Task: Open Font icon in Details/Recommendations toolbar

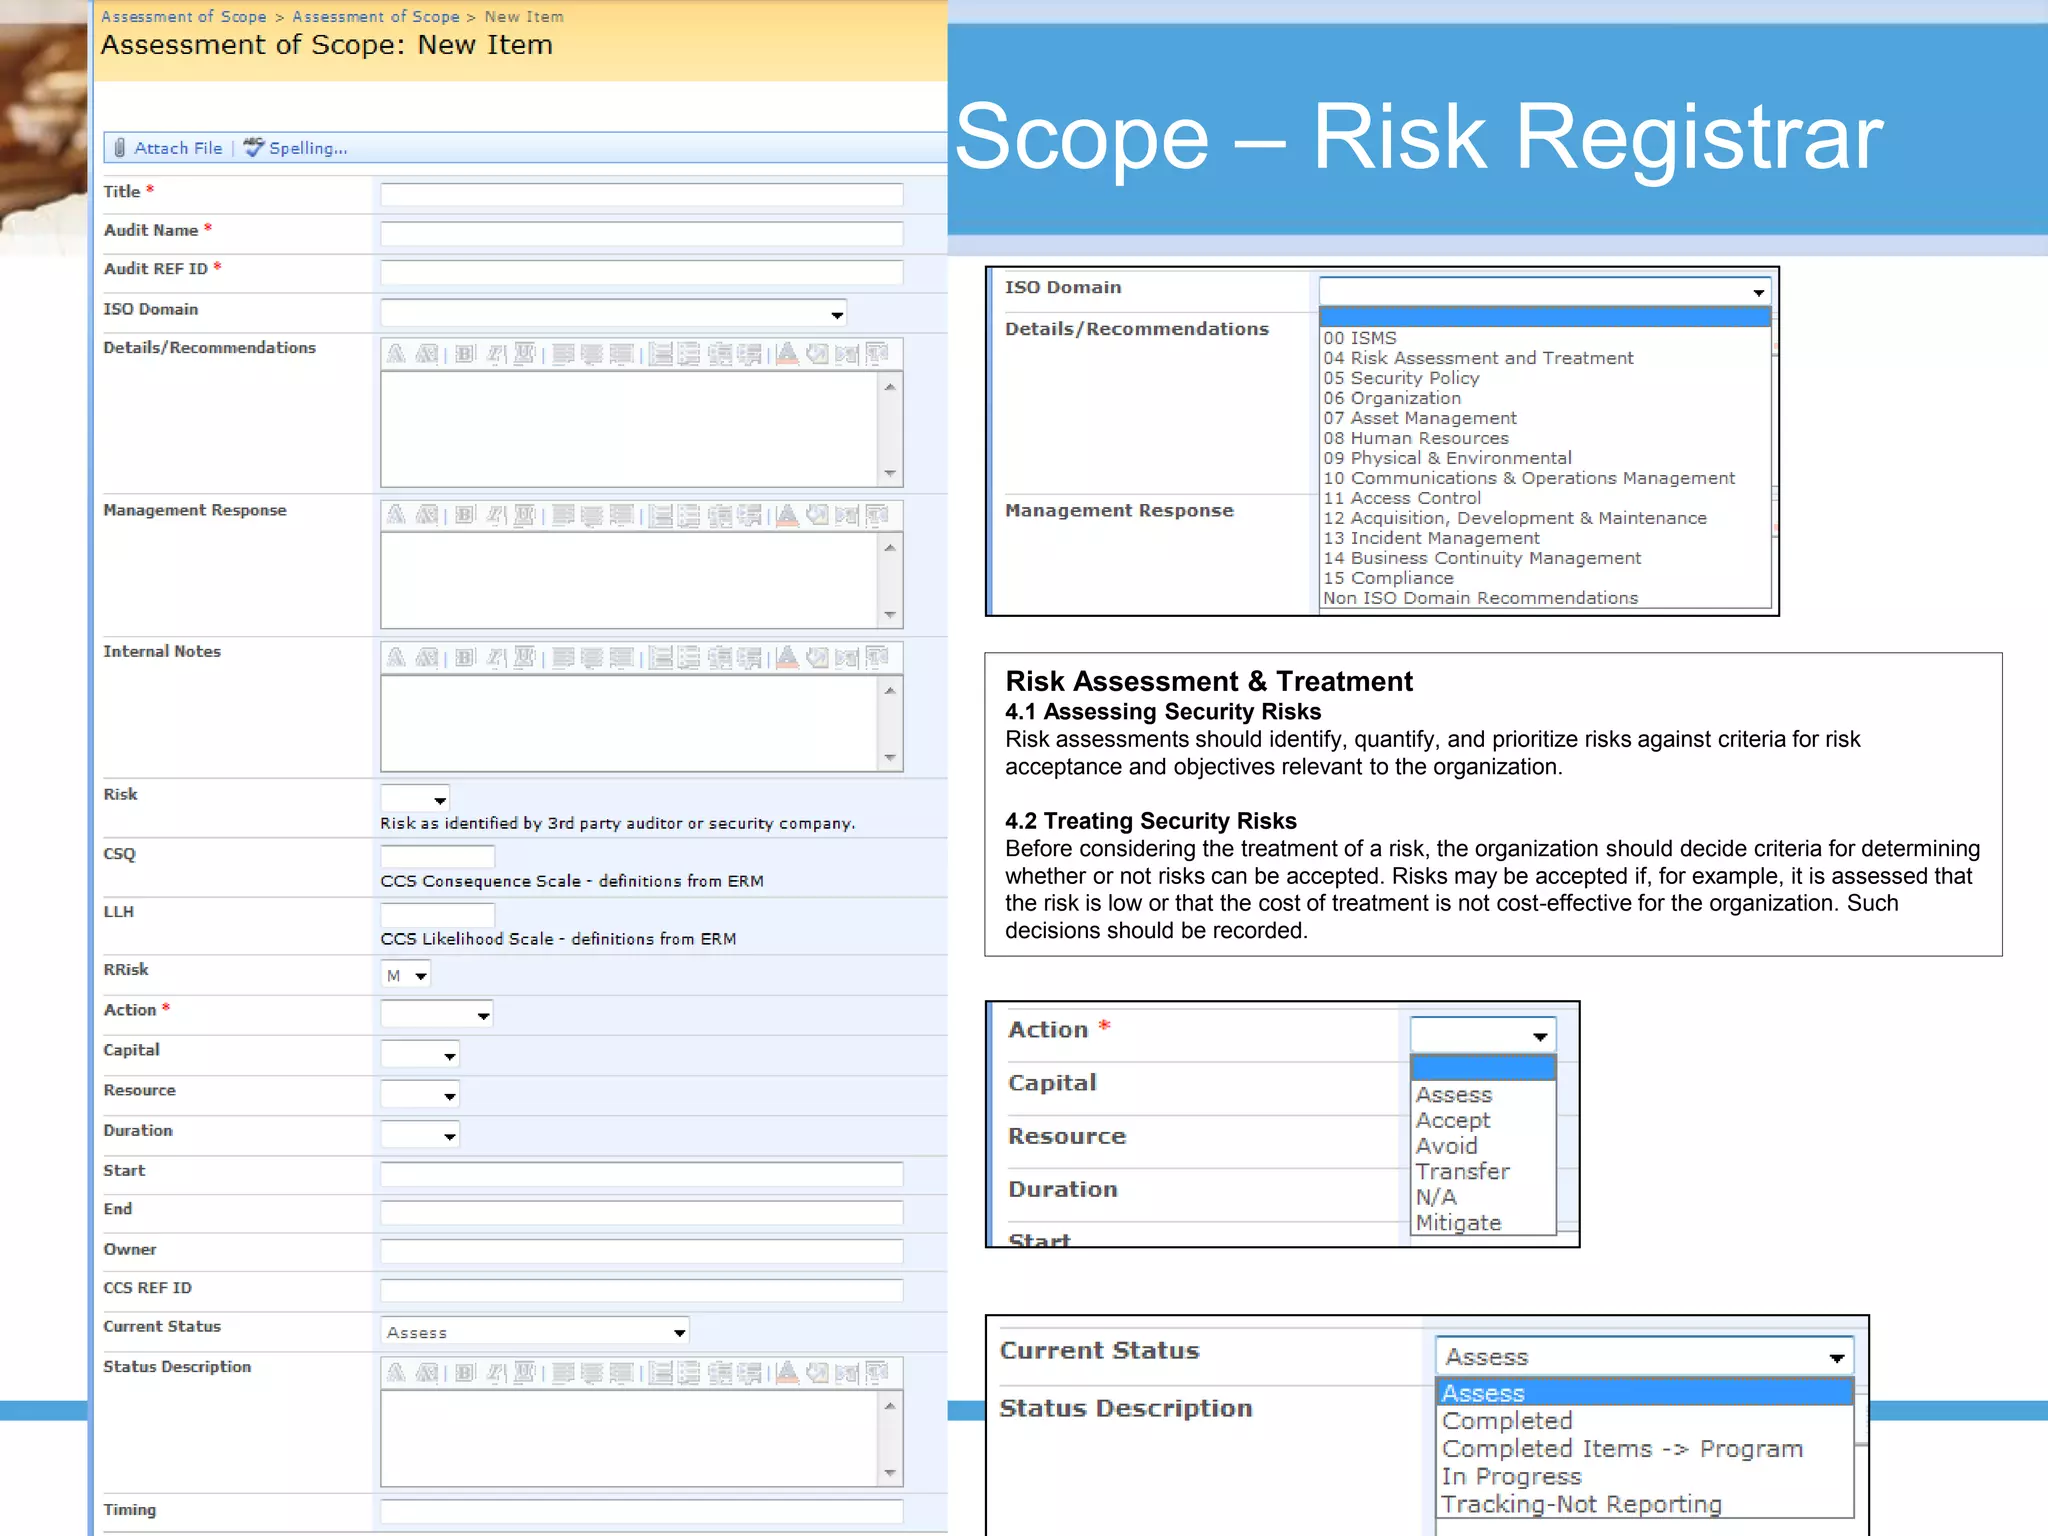Action: 396,354
